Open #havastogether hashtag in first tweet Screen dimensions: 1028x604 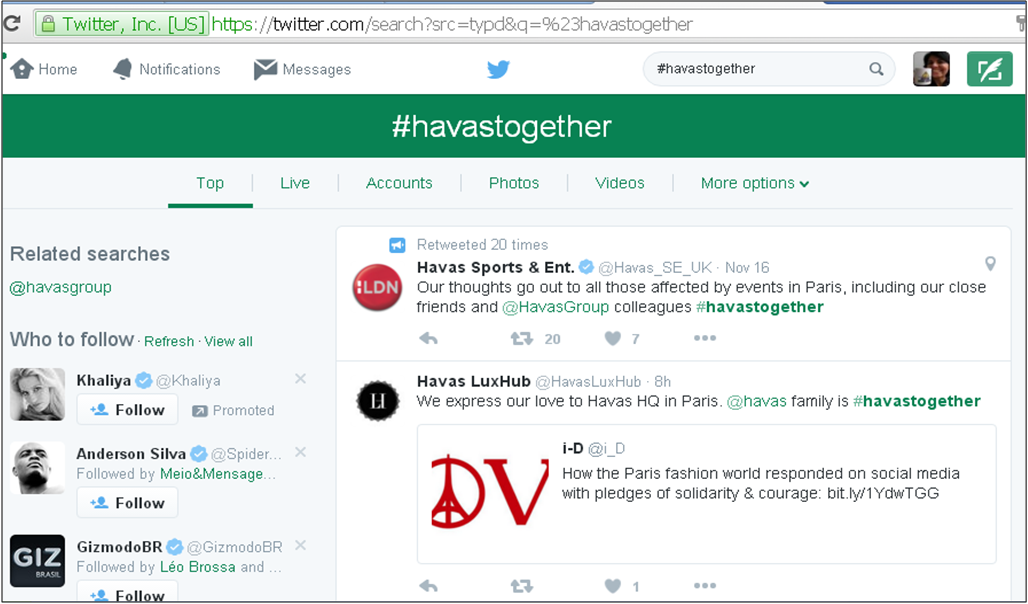760,307
